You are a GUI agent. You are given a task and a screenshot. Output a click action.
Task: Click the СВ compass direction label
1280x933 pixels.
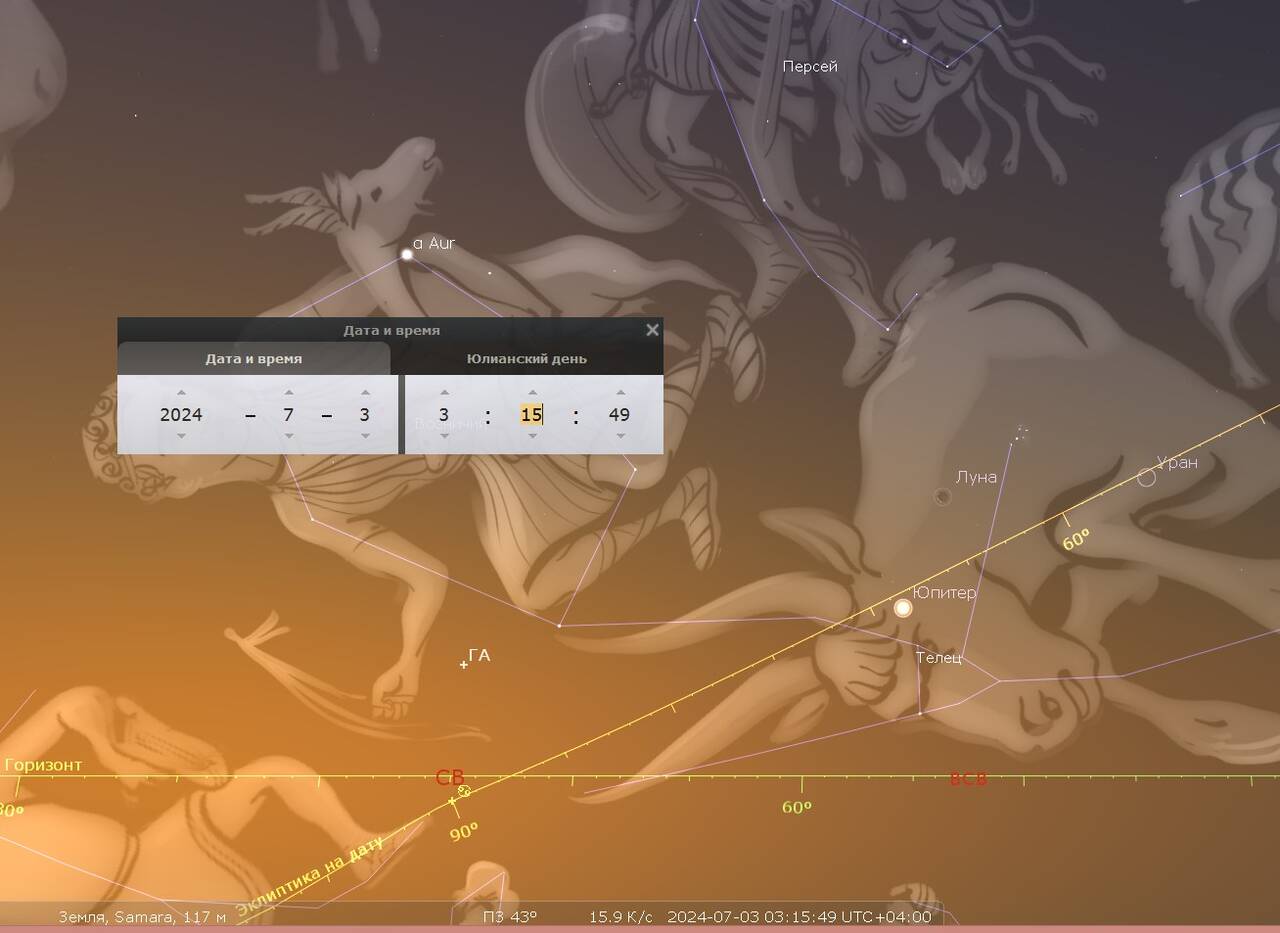click(450, 778)
